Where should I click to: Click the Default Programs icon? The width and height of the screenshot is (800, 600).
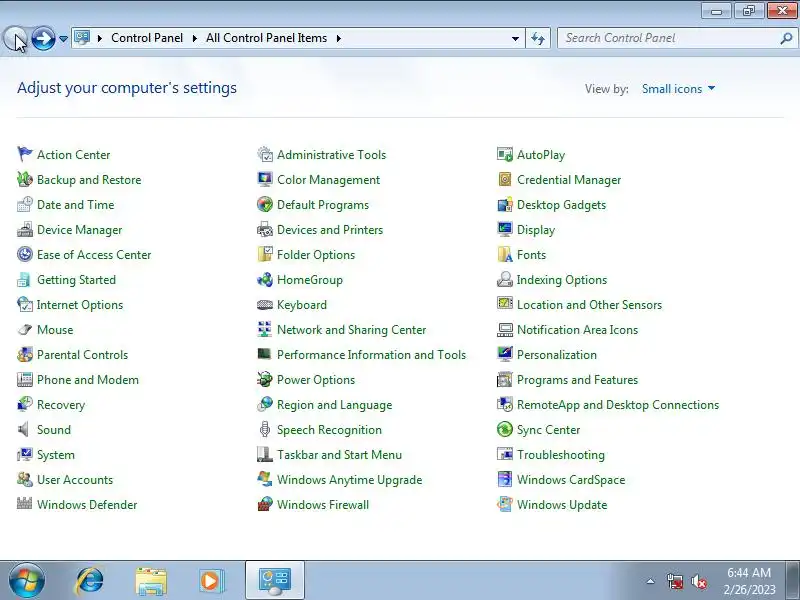pos(265,204)
